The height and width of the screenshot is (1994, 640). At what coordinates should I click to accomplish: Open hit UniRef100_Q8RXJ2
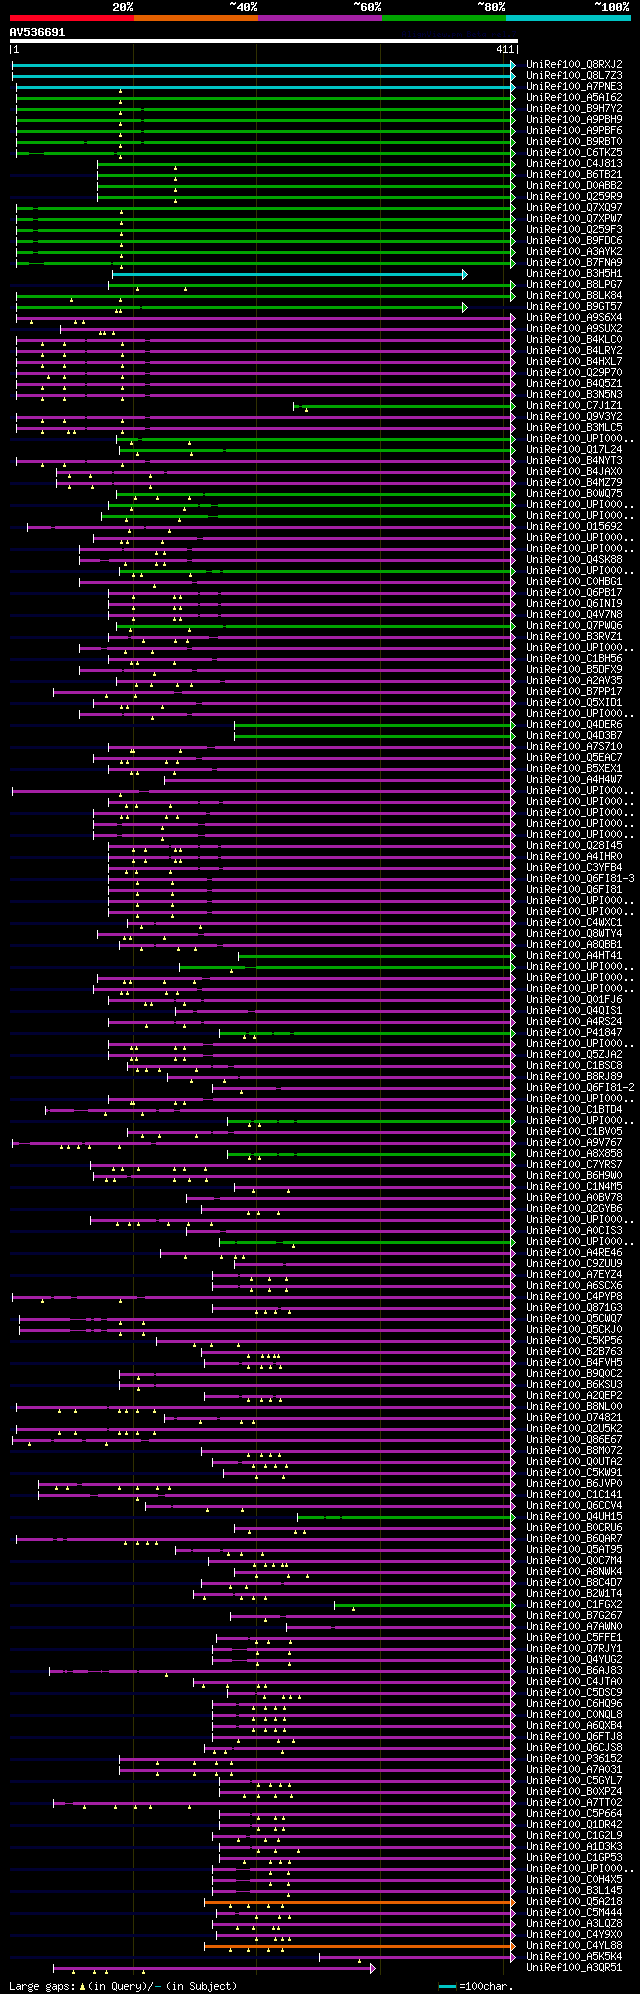tap(574, 65)
